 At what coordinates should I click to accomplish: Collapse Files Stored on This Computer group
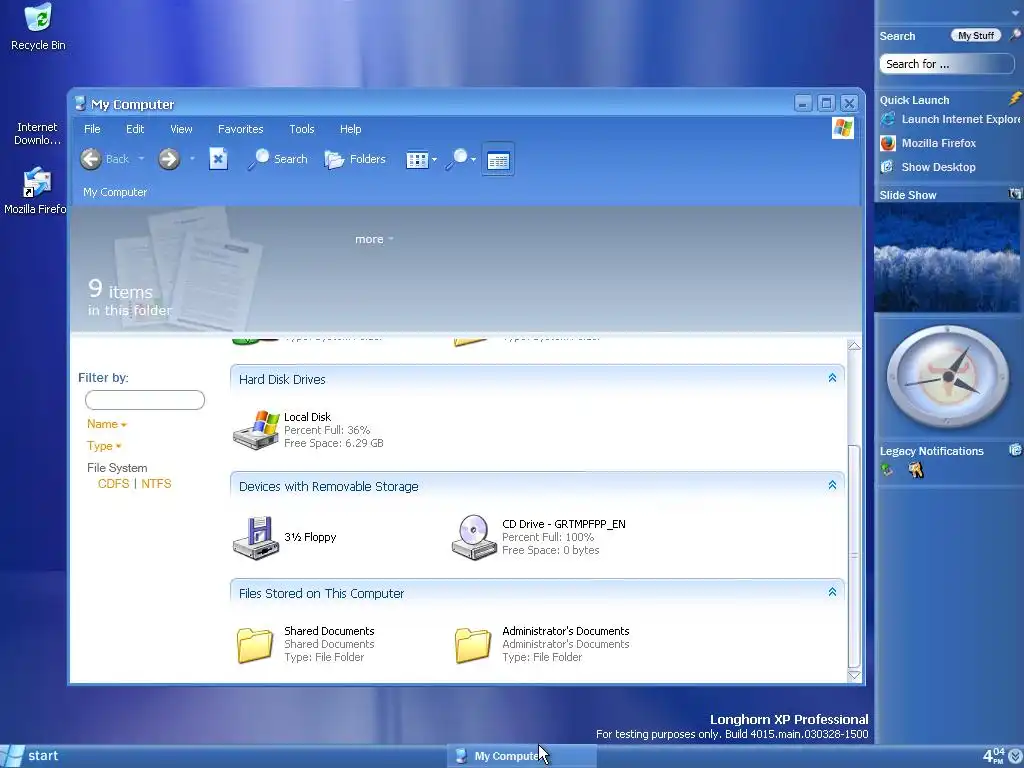click(x=832, y=592)
